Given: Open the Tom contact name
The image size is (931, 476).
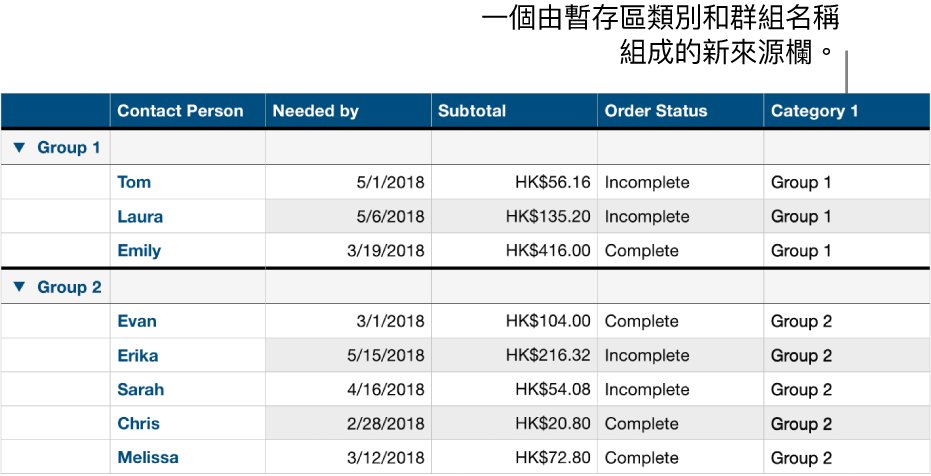Looking at the screenshot, I should pyautogui.click(x=134, y=182).
